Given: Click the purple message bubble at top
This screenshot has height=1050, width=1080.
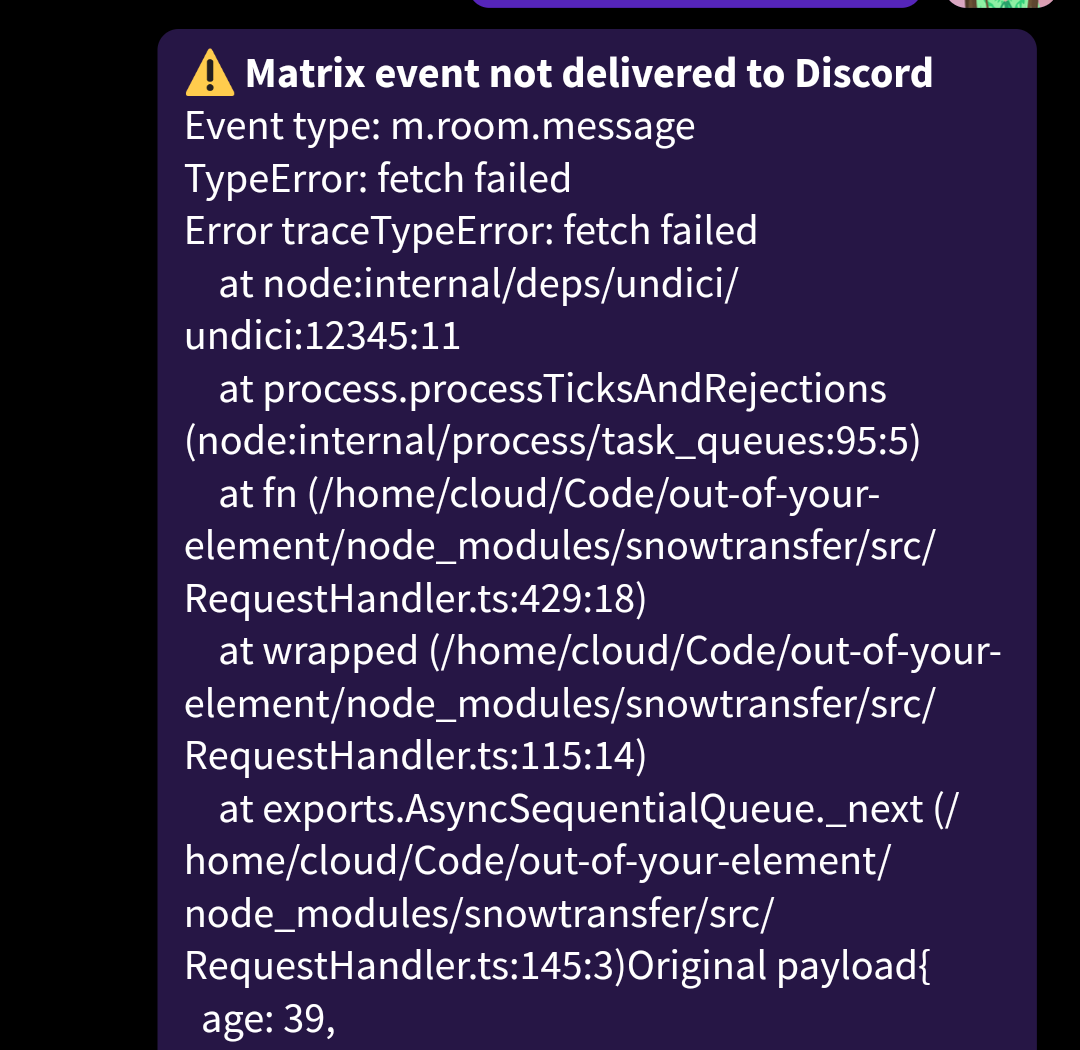Looking at the screenshot, I should click(x=694, y=3).
